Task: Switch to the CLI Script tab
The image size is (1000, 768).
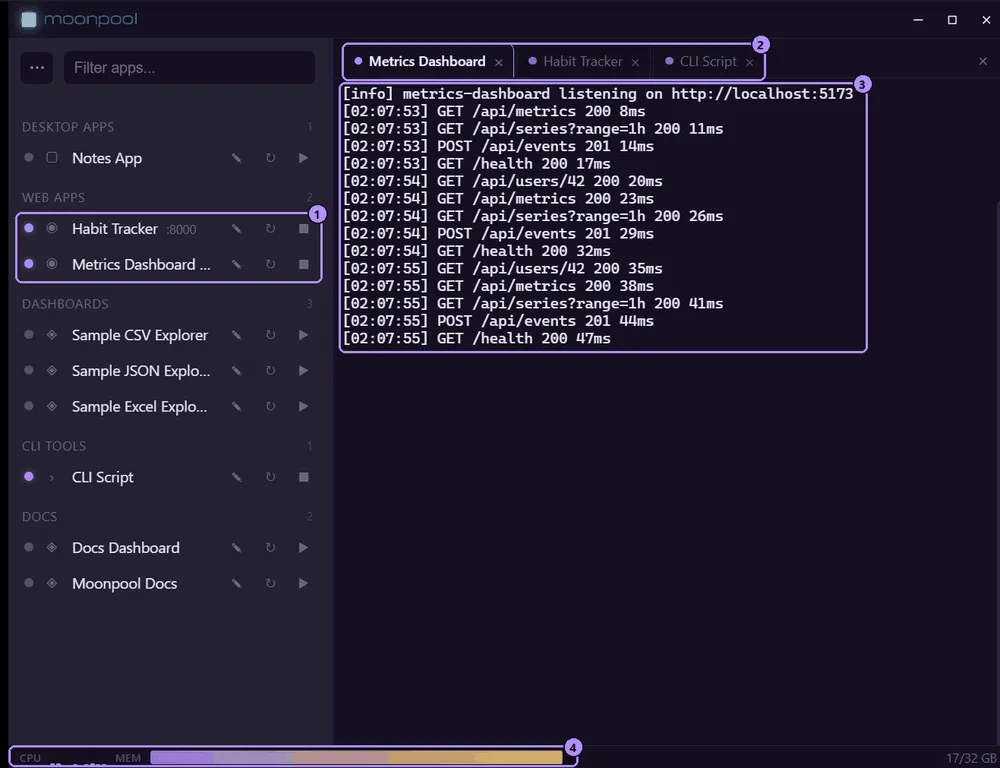Action: point(708,62)
